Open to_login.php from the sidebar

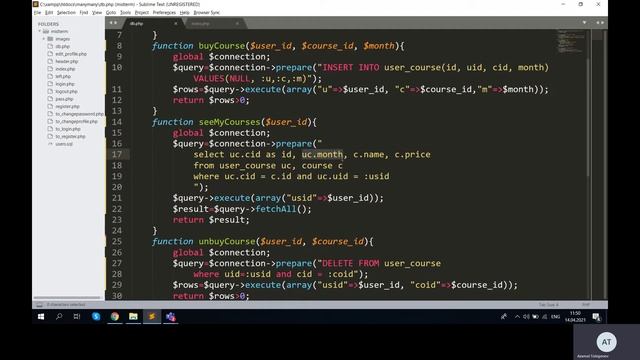pyautogui.click(x=68, y=129)
